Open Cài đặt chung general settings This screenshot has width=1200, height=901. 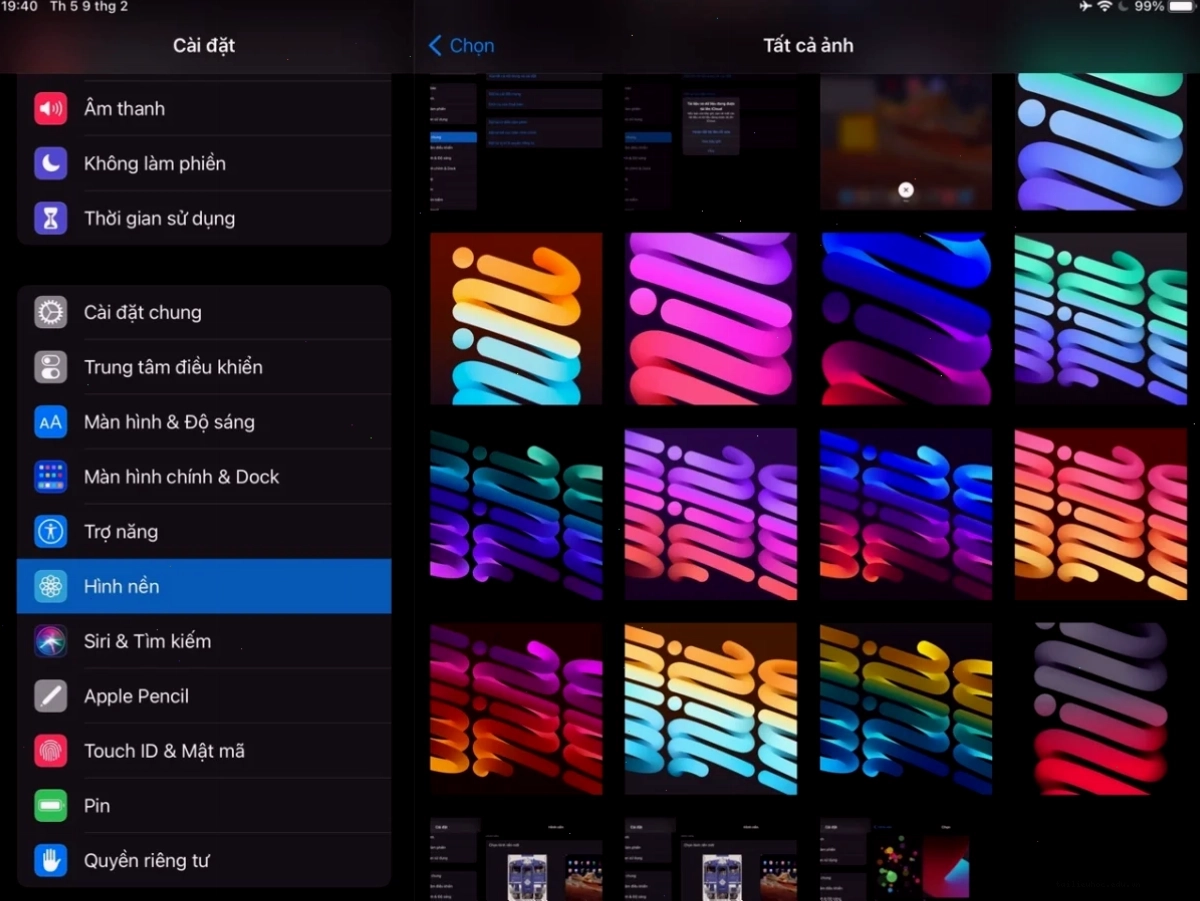[x=204, y=312]
